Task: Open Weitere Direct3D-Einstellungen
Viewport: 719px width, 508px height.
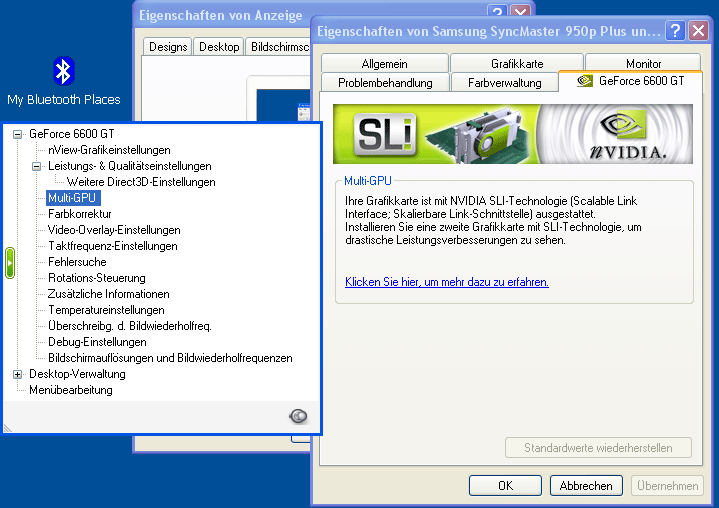Action: coord(141,182)
